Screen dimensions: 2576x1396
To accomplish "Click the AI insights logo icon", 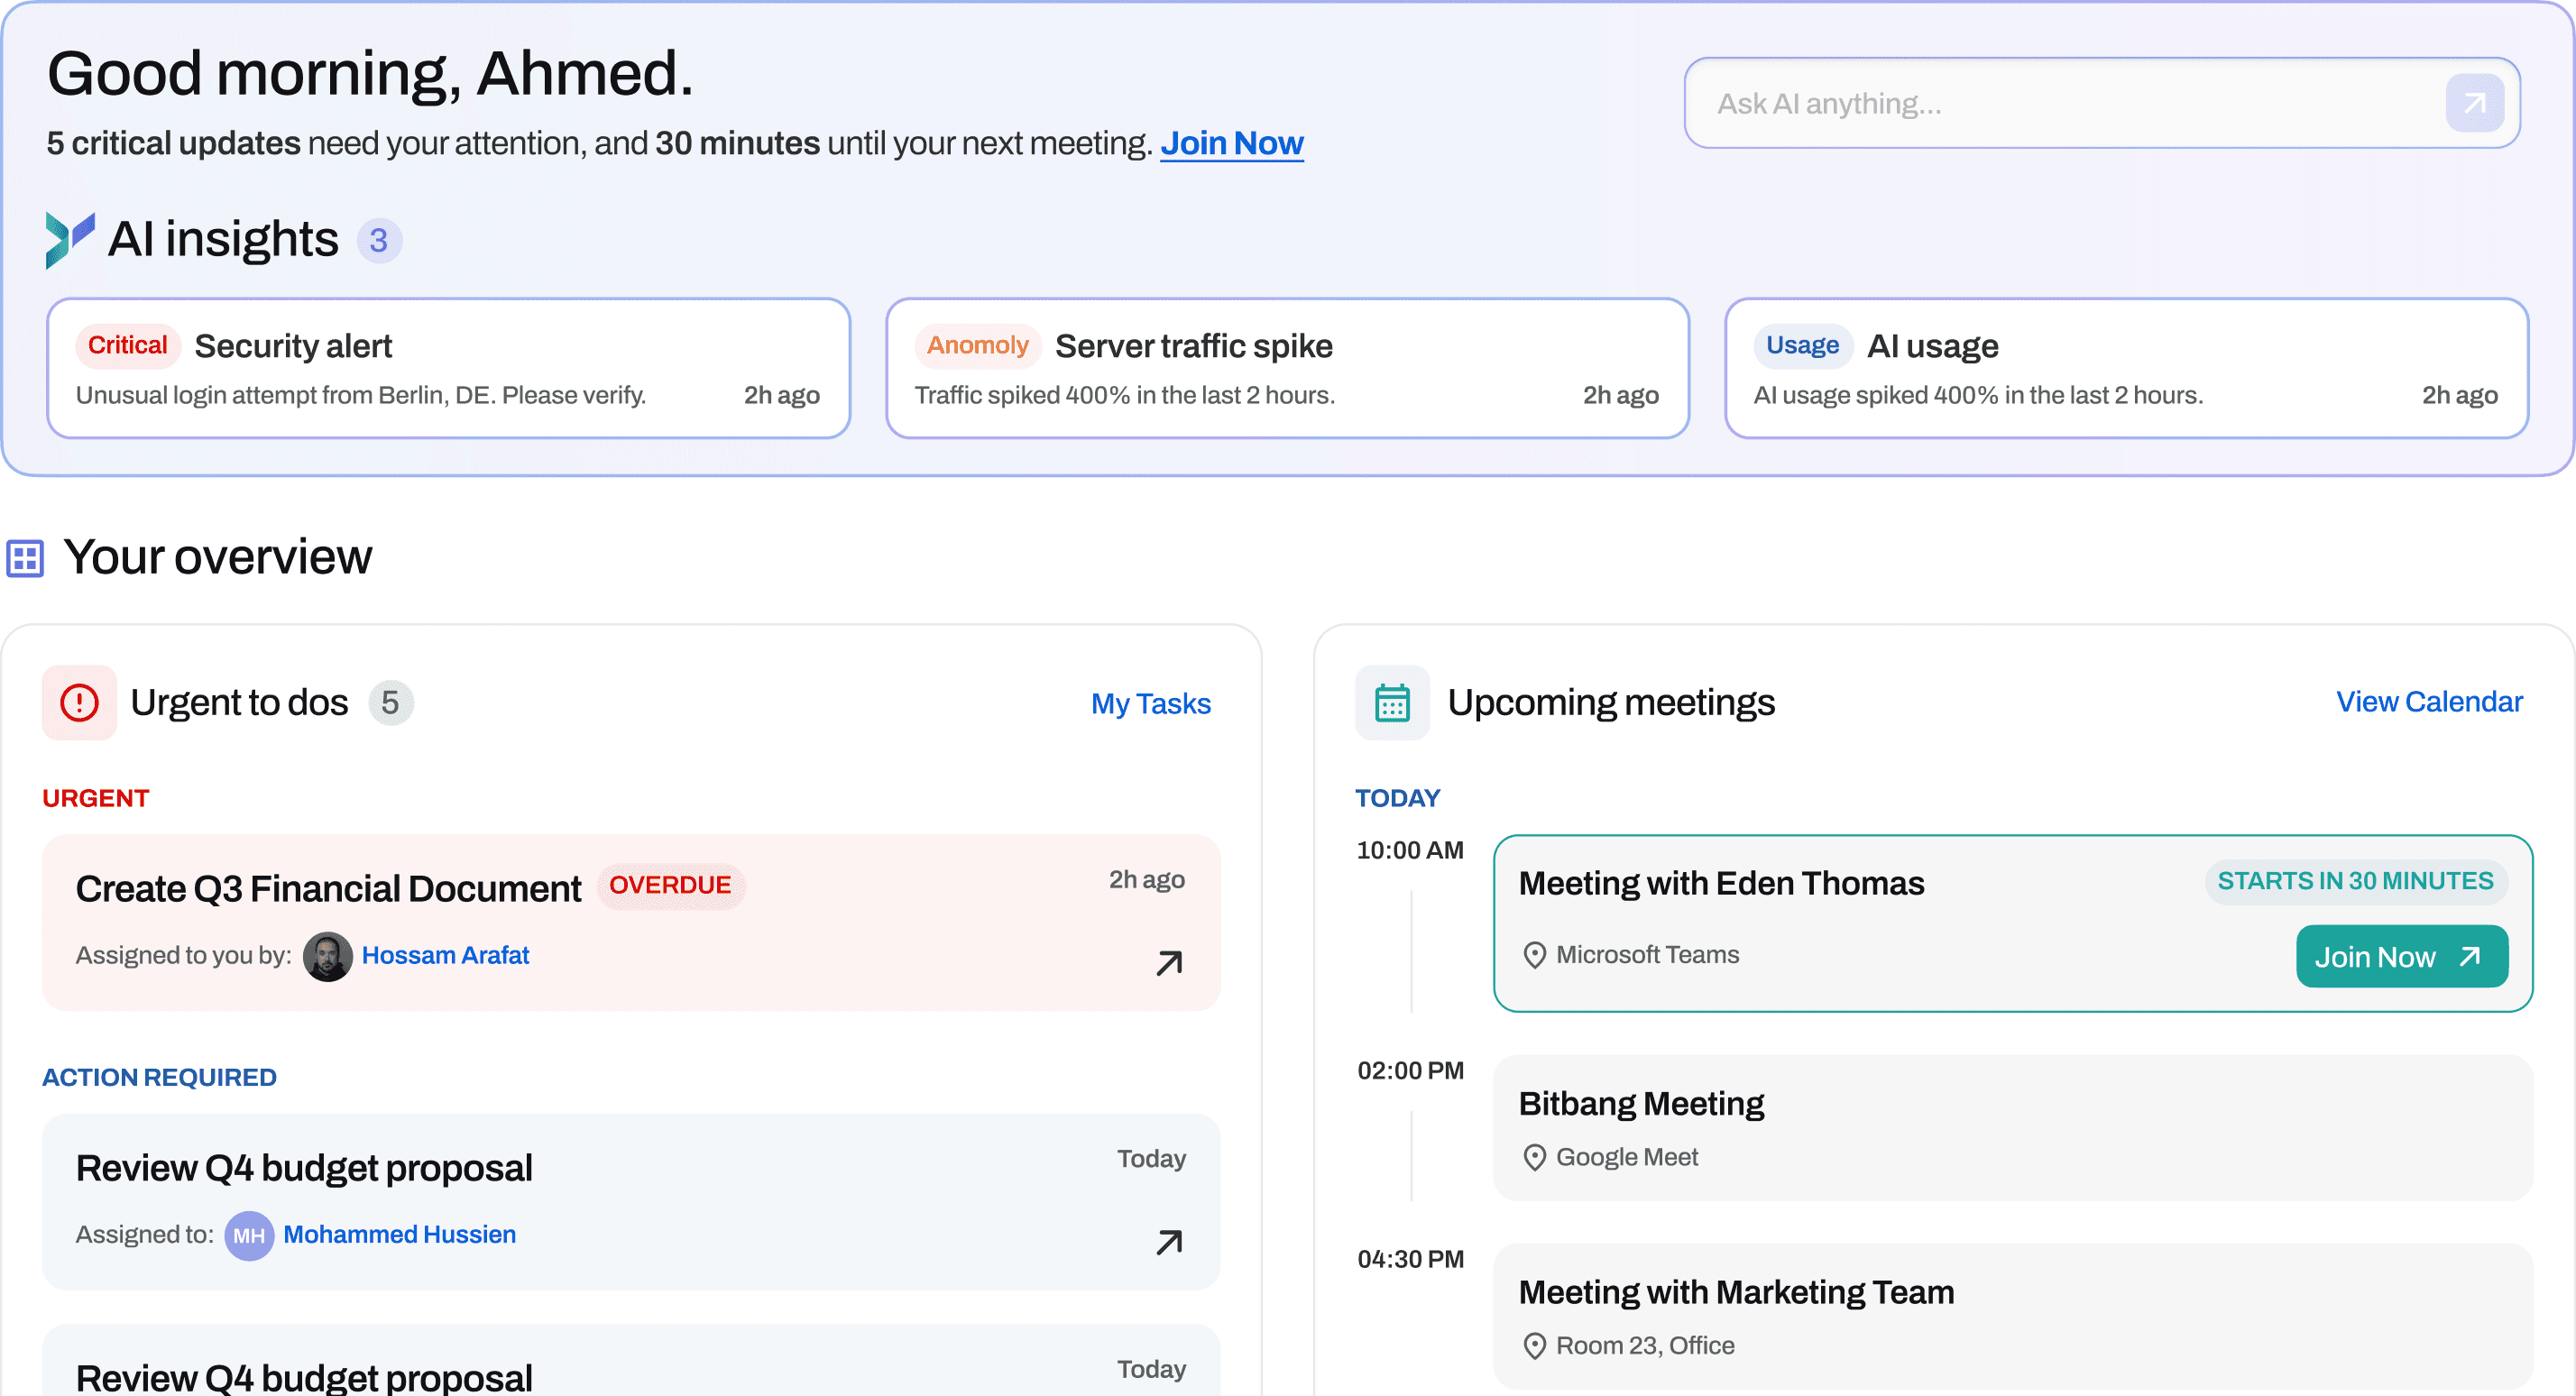I will click(69, 240).
